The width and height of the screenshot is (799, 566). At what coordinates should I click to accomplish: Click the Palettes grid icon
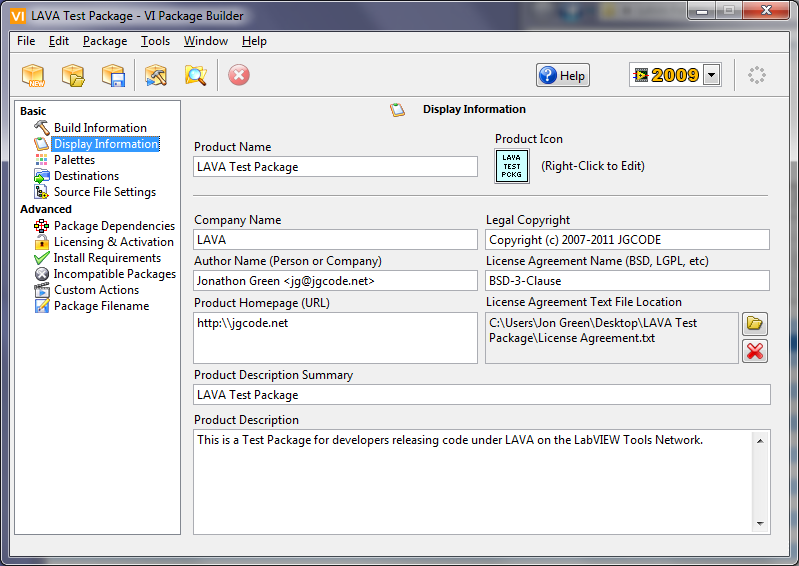coord(42,159)
